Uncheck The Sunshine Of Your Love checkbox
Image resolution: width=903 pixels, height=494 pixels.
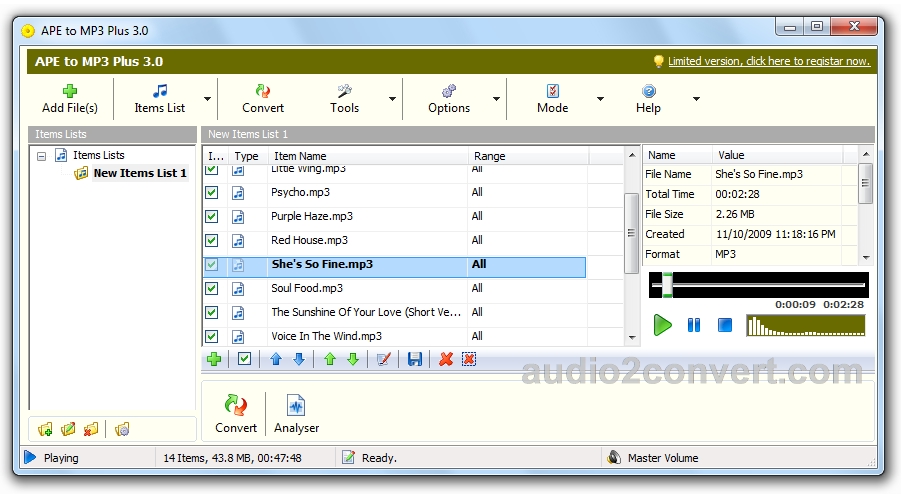pos(212,313)
